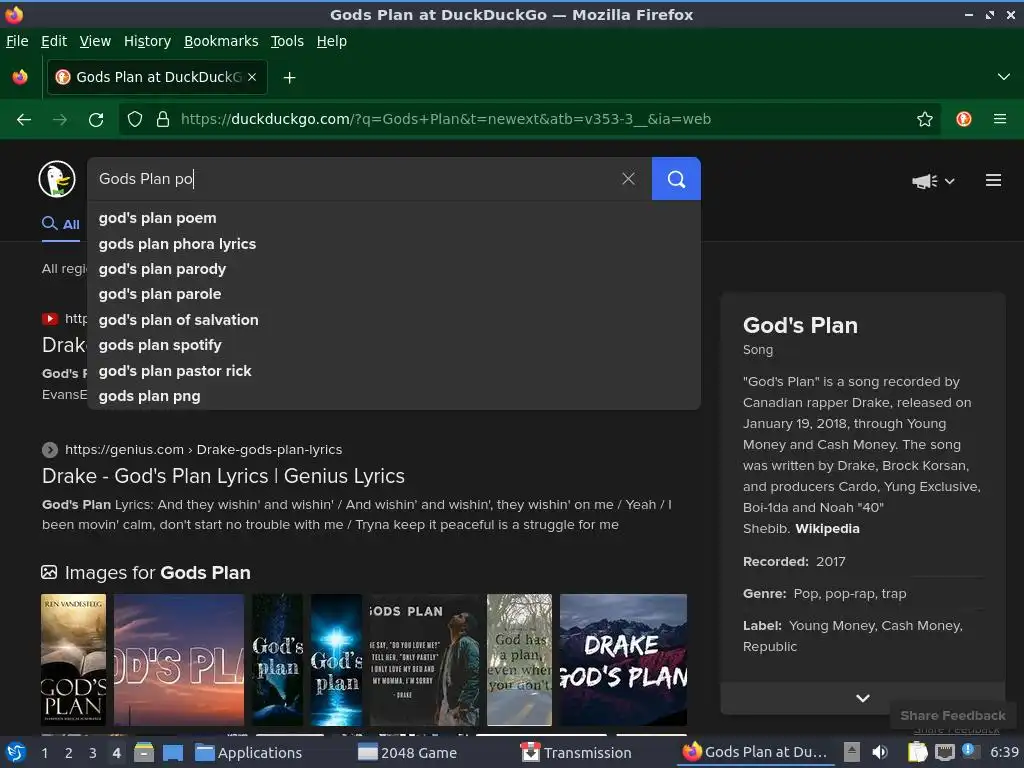
Task: Open Drake - God's Plan Lyrics Genius result
Action: tap(223, 476)
